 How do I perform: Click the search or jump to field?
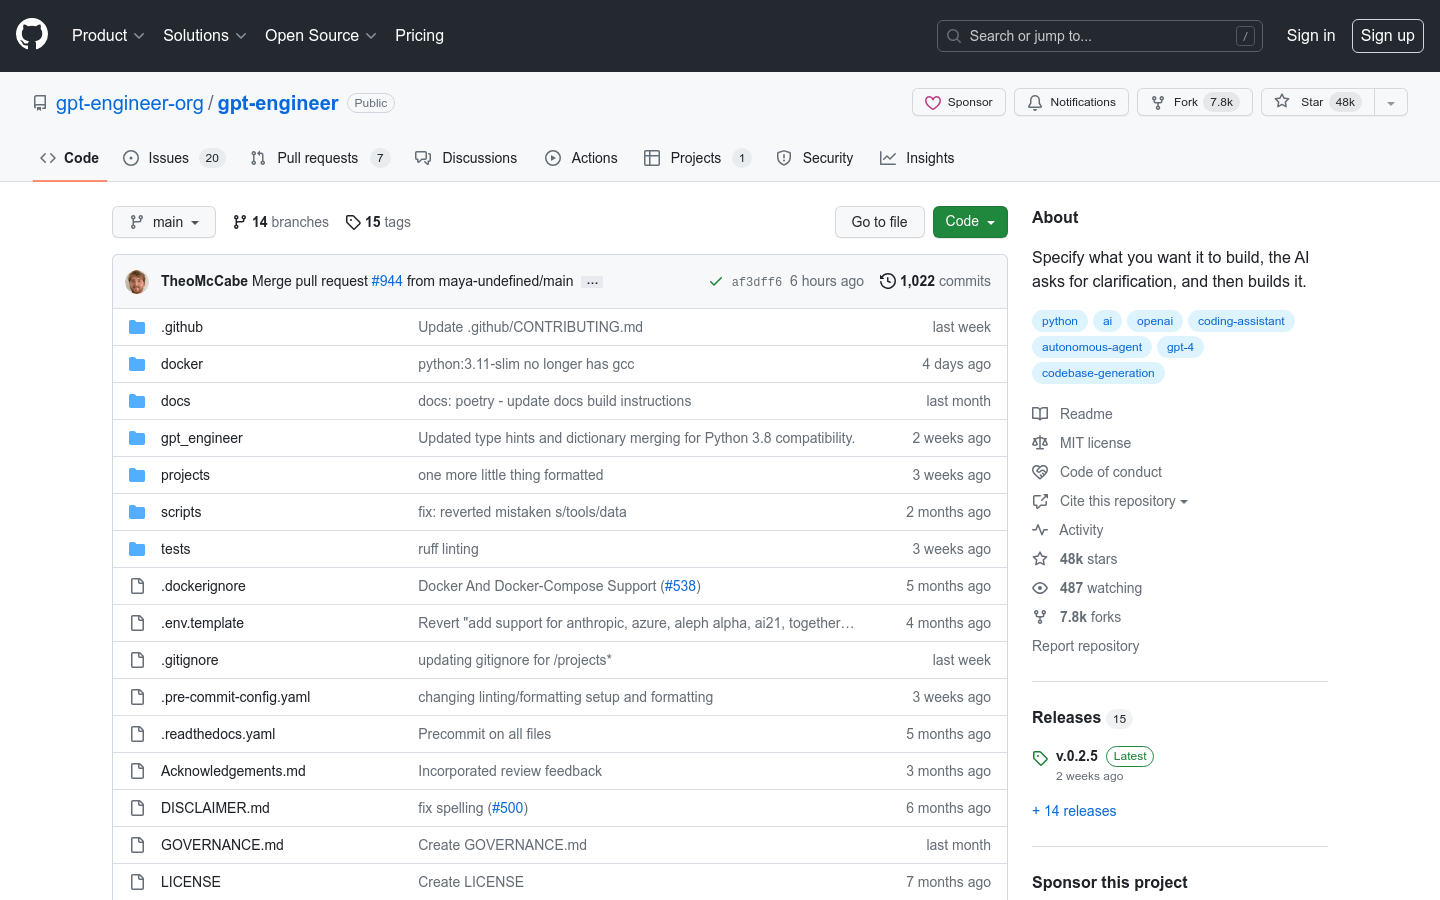click(1100, 36)
